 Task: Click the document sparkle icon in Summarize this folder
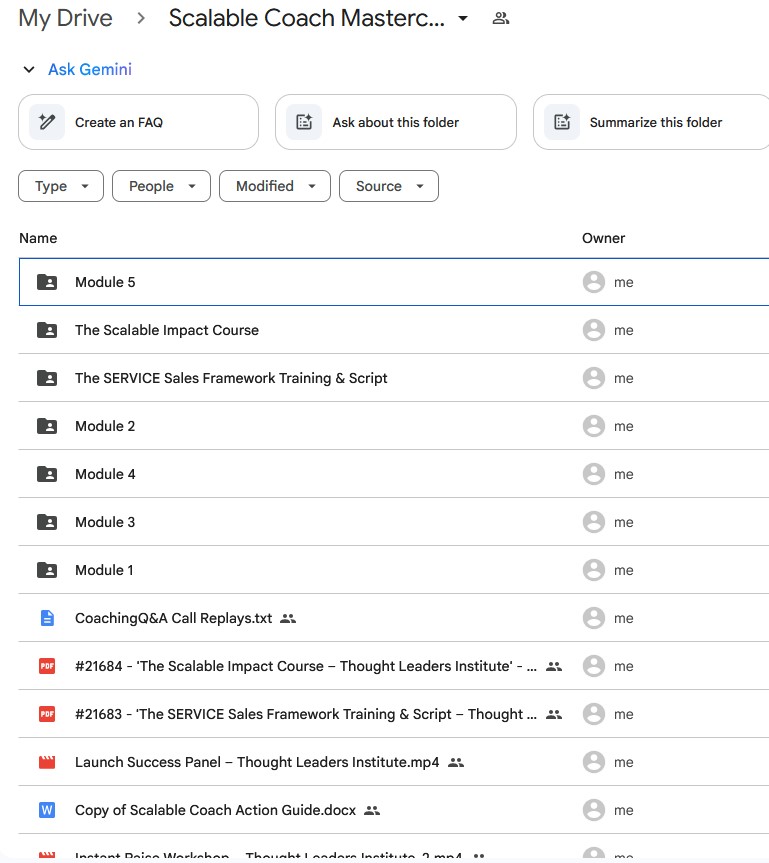562,122
